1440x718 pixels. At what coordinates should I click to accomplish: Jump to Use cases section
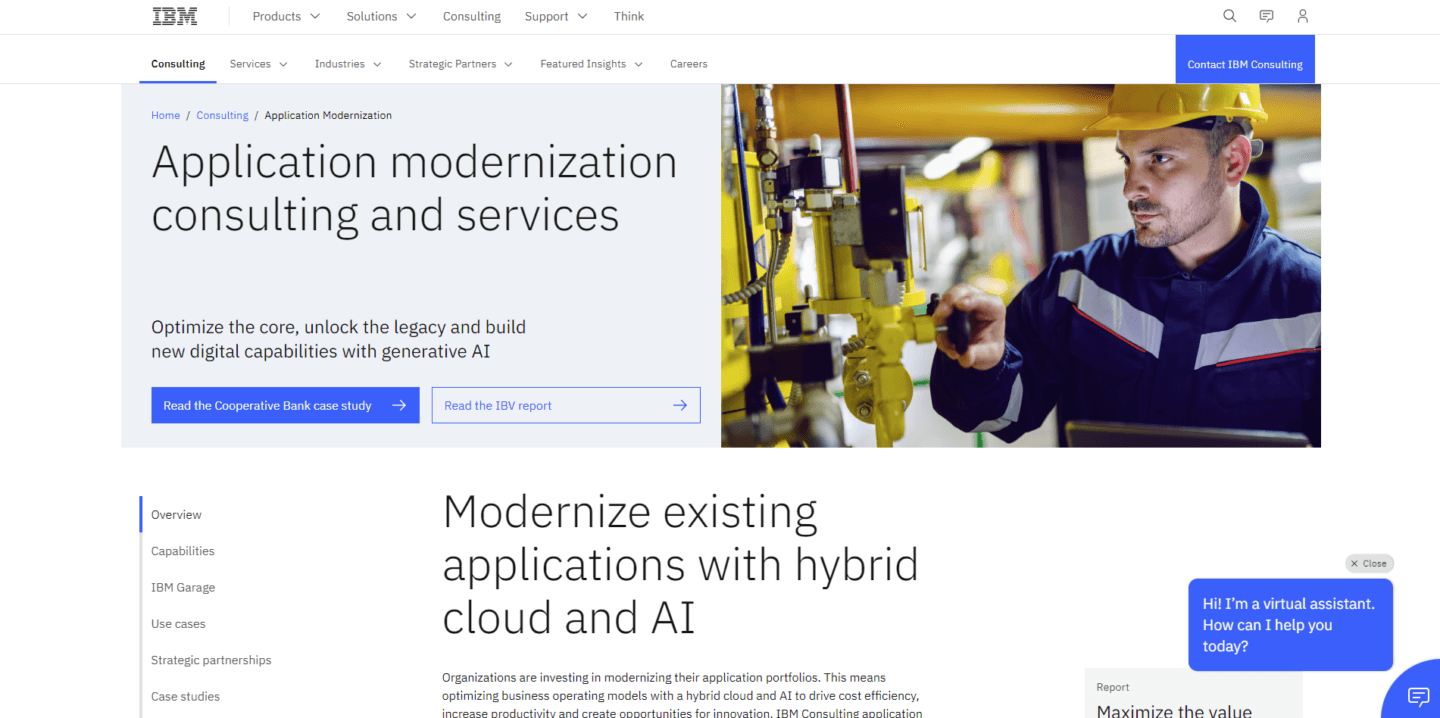coord(178,624)
